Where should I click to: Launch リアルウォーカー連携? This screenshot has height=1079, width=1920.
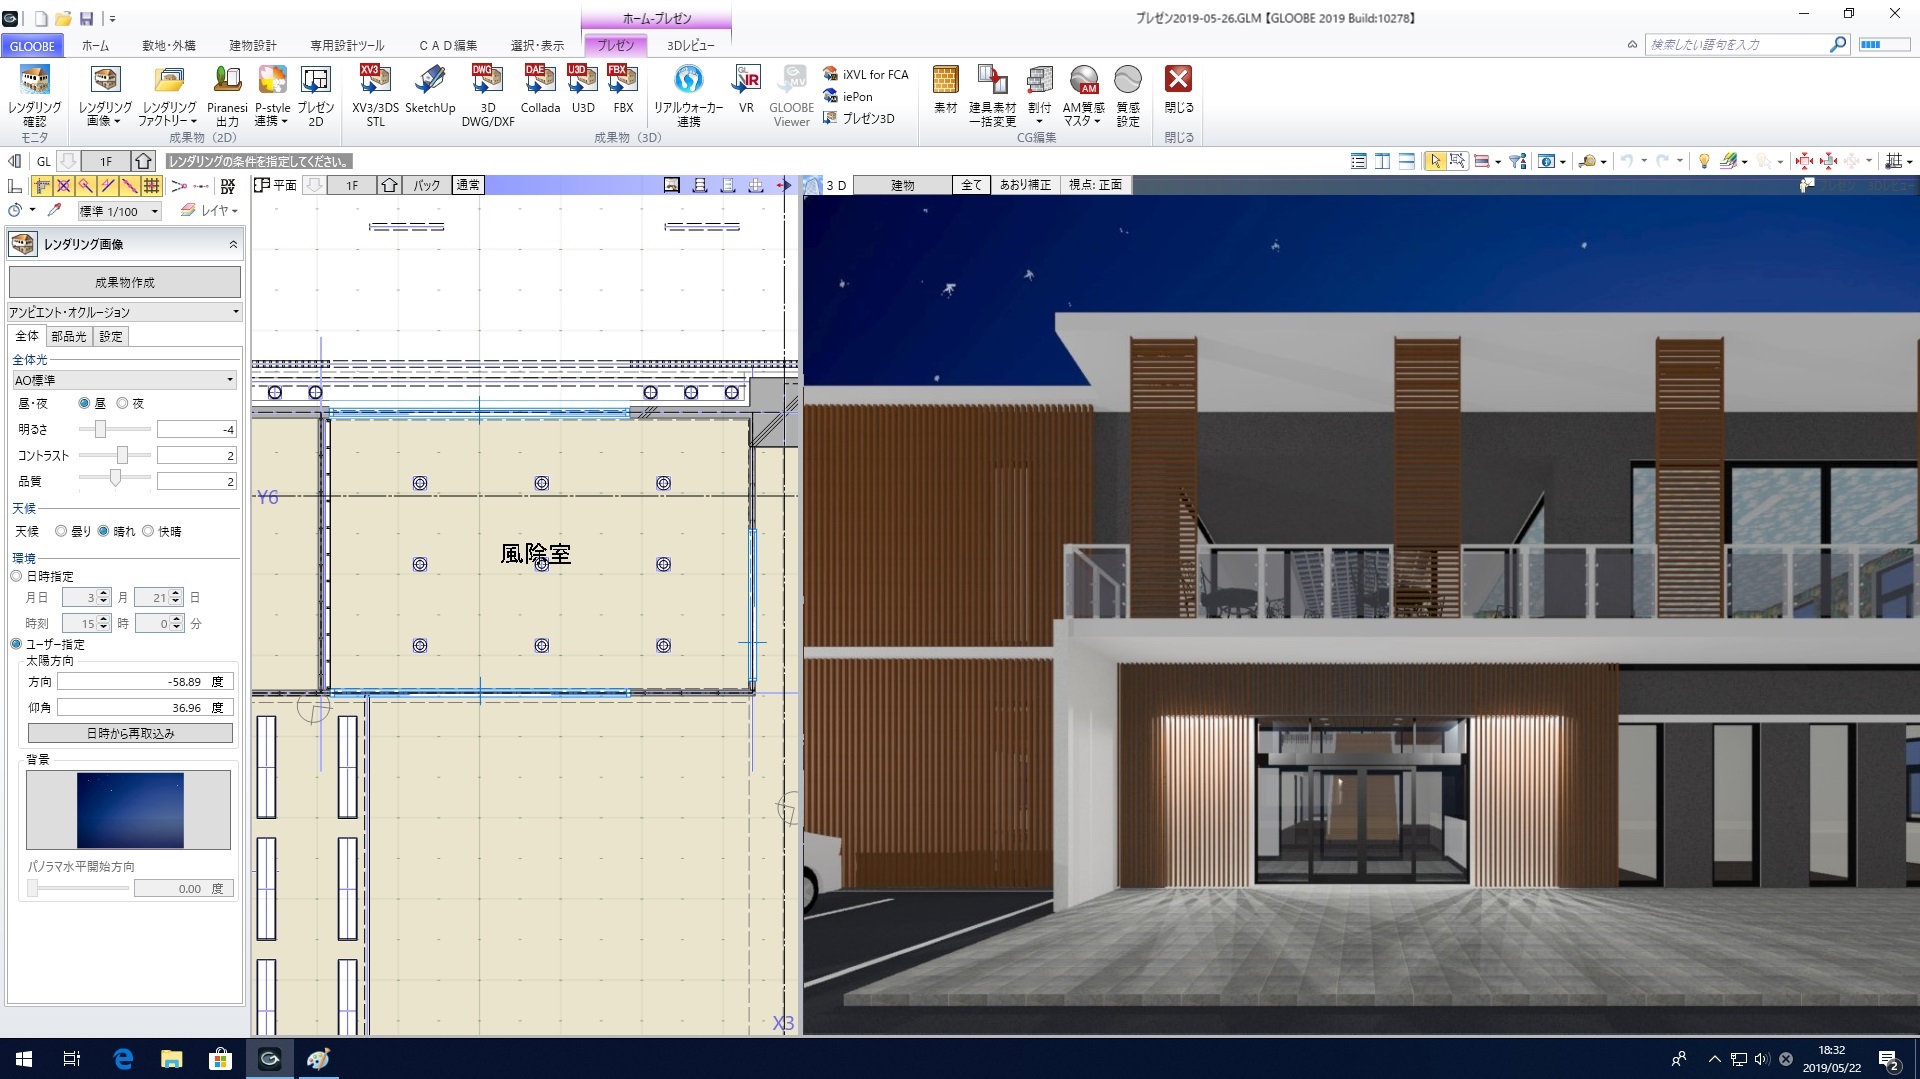pyautogui.click(x=688, y=96)
